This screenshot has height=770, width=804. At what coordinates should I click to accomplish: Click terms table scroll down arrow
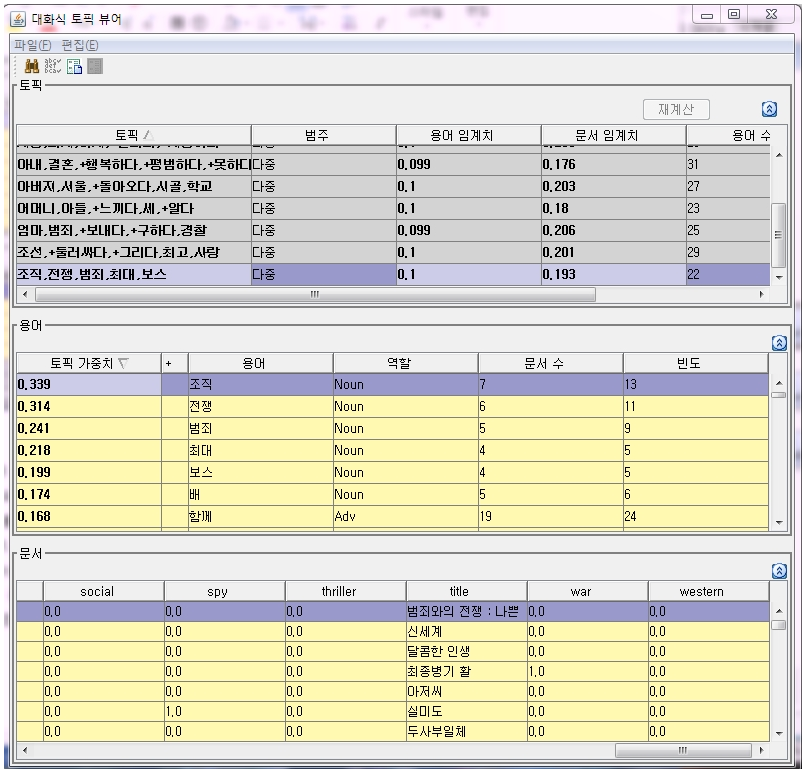point(779,522)
